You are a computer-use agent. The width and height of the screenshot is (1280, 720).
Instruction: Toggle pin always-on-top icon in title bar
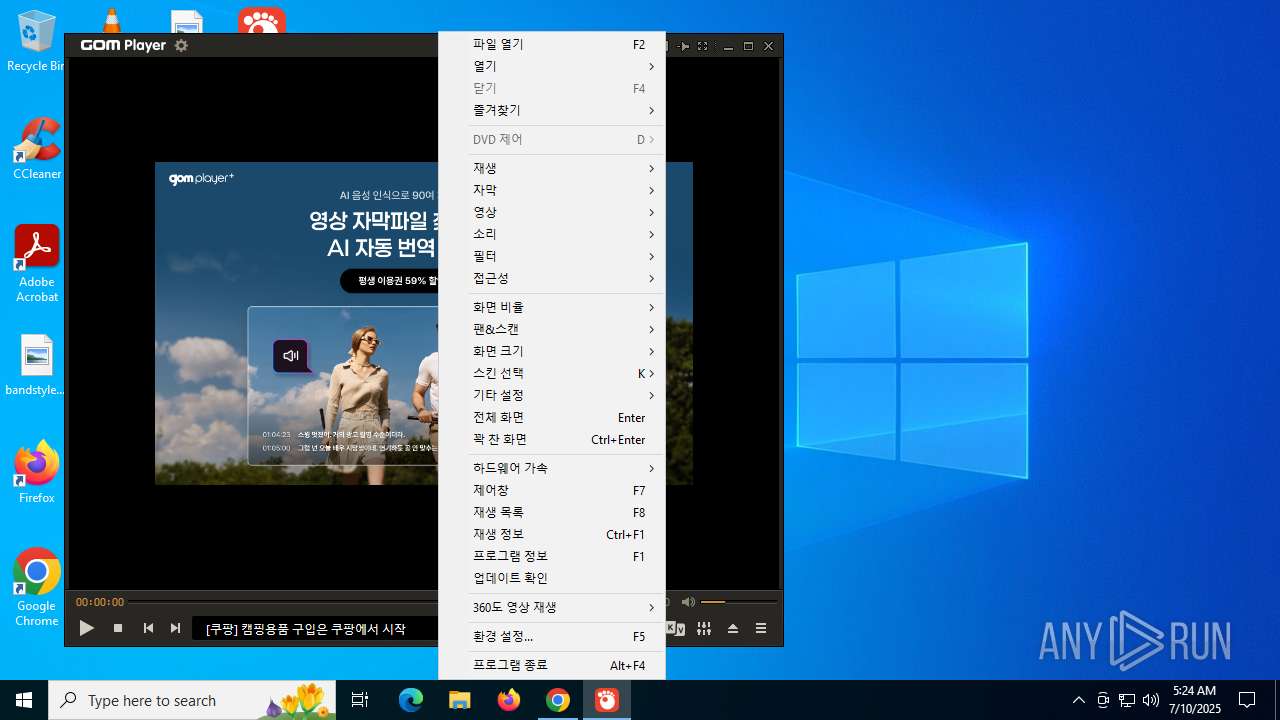pos(684,46)
